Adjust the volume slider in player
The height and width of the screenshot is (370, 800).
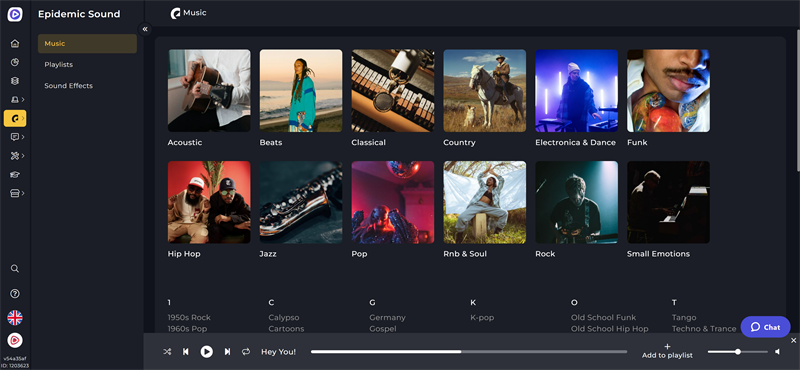tap(737, 352)
